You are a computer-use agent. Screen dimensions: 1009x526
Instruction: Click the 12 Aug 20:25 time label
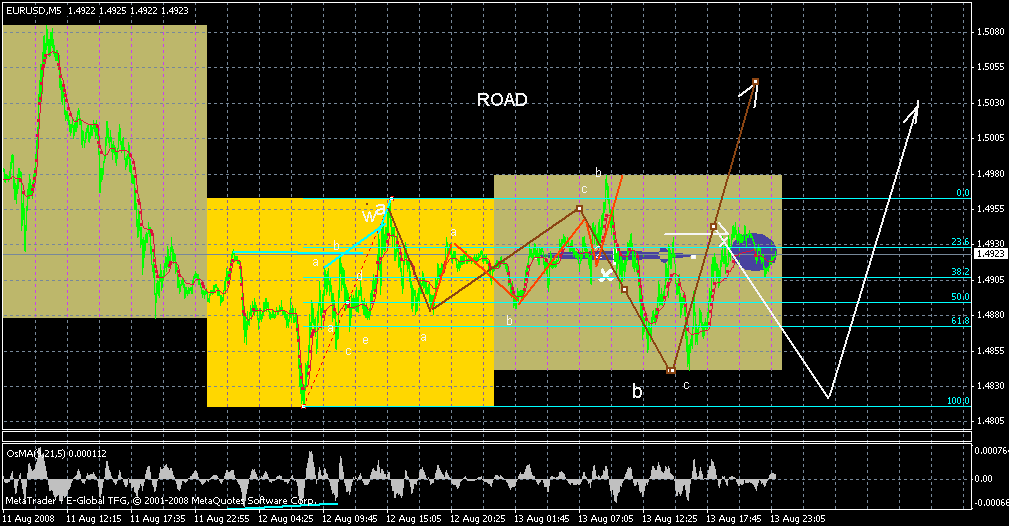[x=477, y=518]
